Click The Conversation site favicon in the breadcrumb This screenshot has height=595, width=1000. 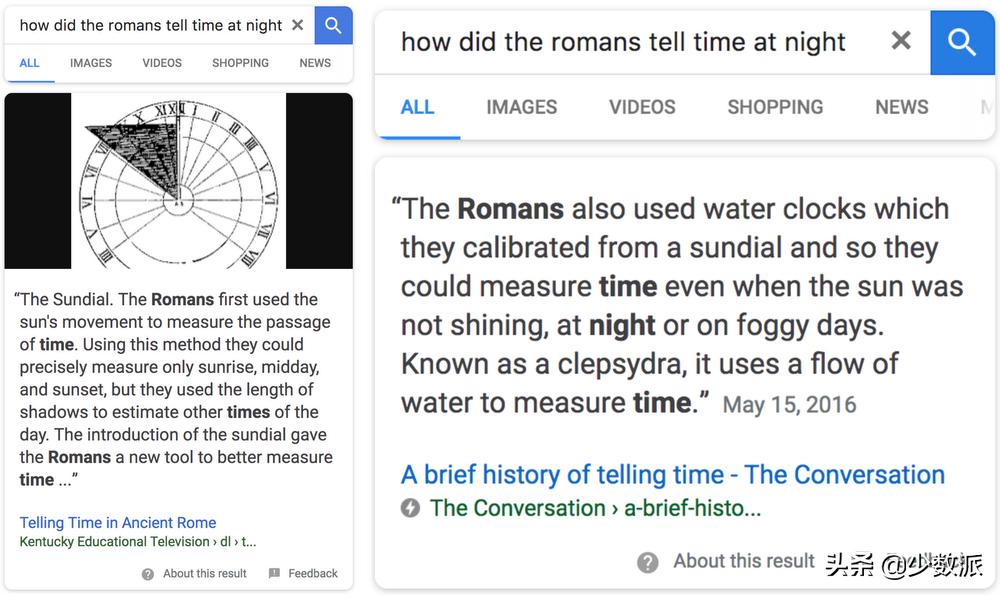(x=410, y=508)
